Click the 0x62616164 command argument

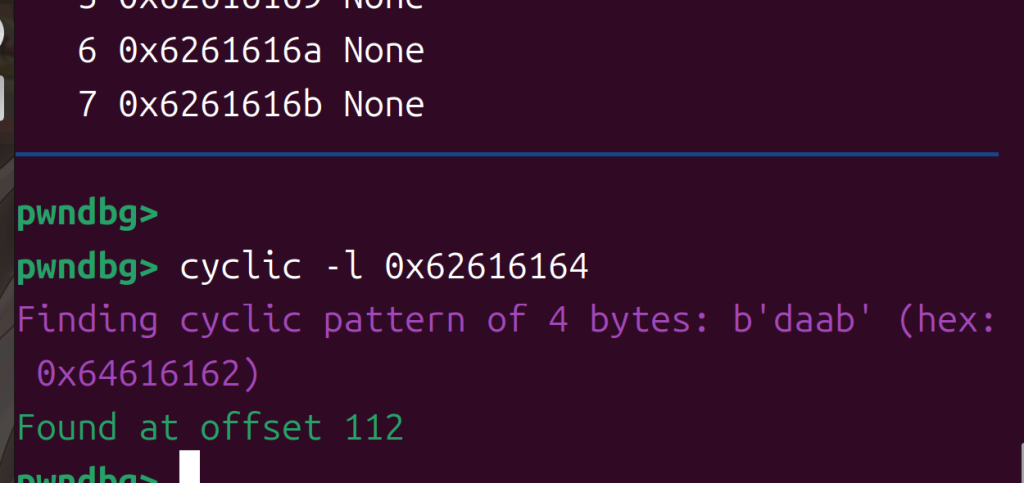pyautogui.click(x=487, y=267)
